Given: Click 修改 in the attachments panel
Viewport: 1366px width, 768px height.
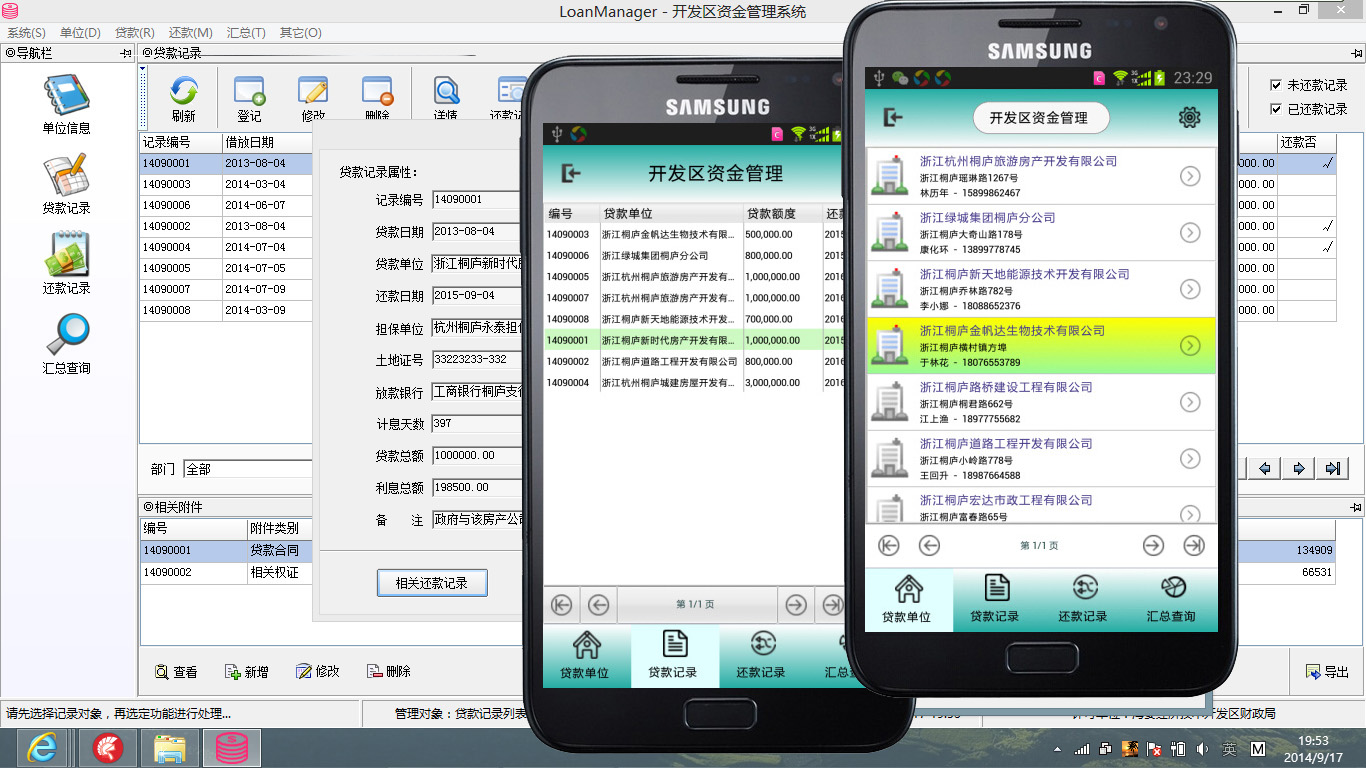Looking at the screenshot, I should tap(318, 672).
